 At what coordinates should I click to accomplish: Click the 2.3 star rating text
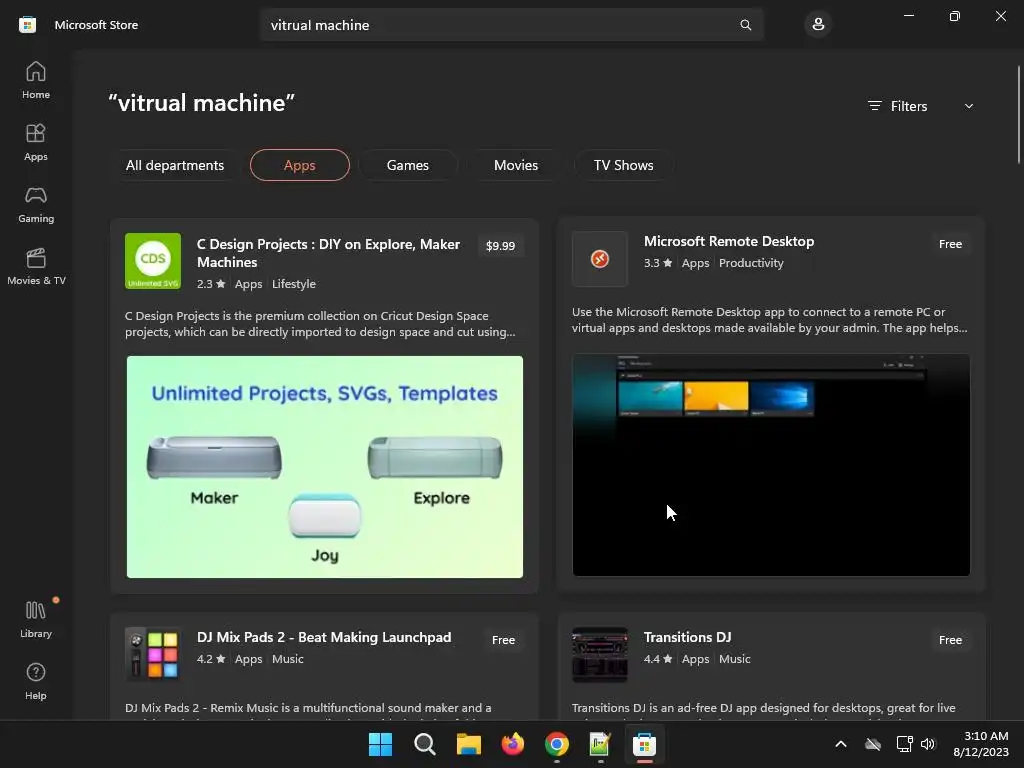[211, 283]
